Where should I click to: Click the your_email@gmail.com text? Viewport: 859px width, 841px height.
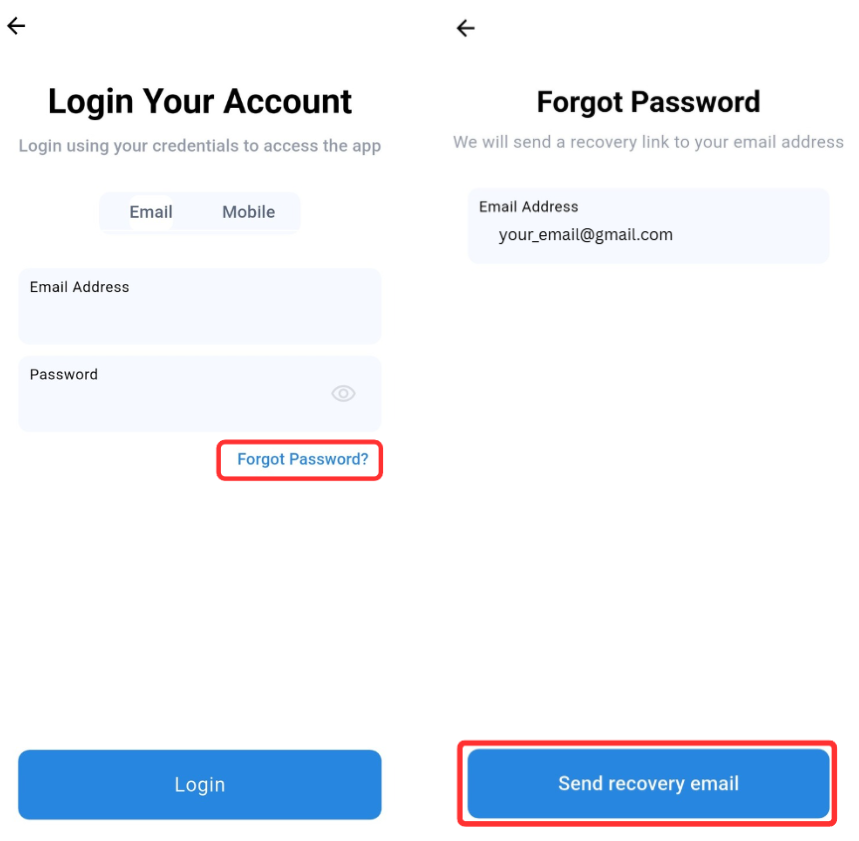585,236
